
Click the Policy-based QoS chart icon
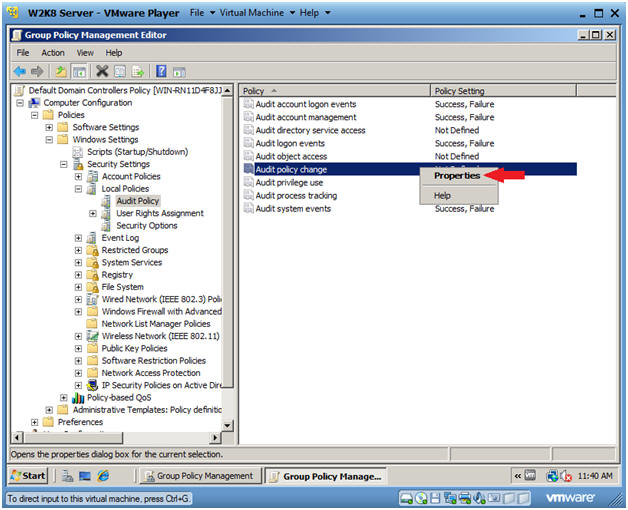78,397
